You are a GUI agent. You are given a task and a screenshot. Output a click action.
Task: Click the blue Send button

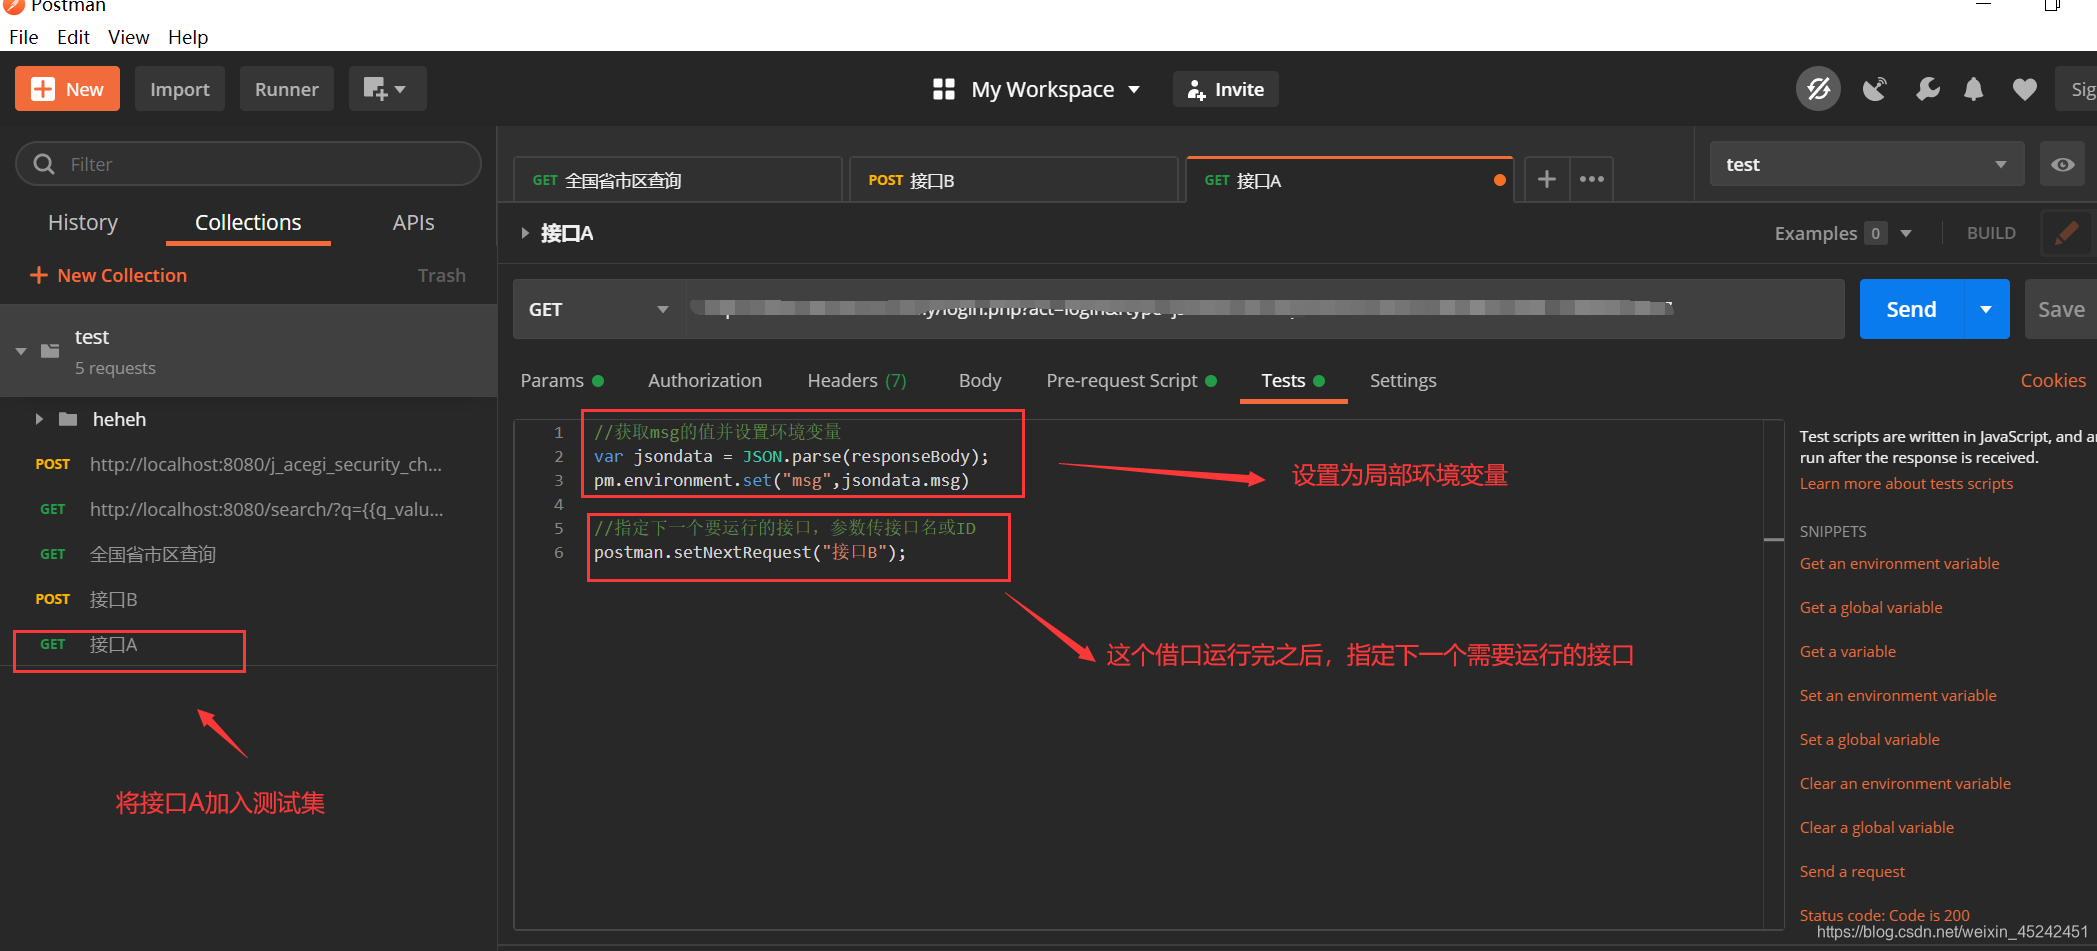coord(1912,309)
